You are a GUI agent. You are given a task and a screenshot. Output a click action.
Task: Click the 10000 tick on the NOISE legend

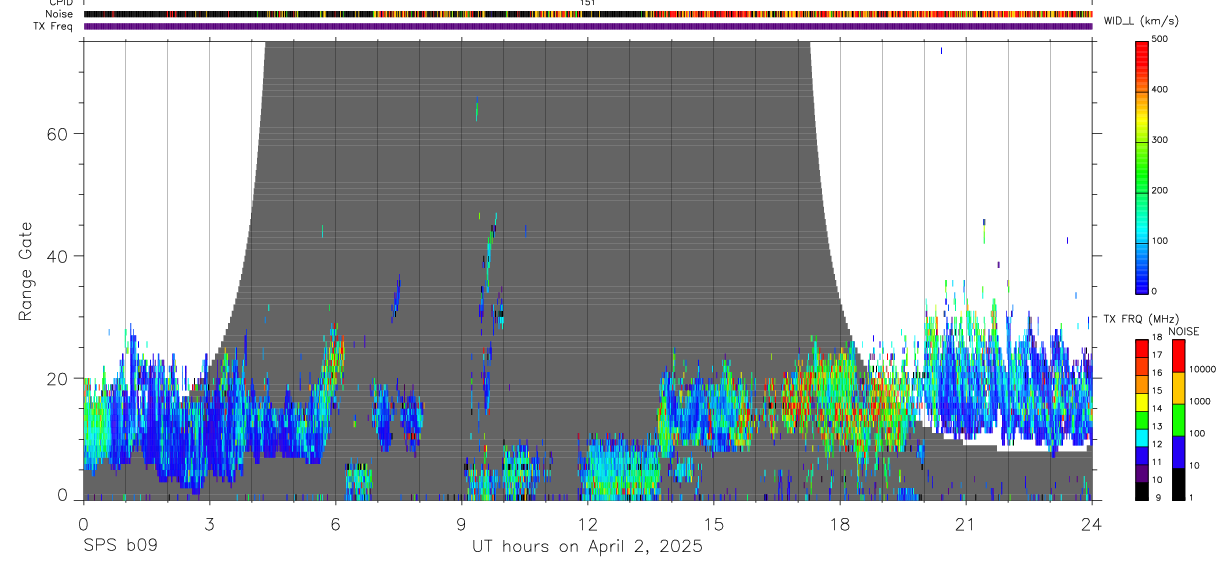[1203, 369]
